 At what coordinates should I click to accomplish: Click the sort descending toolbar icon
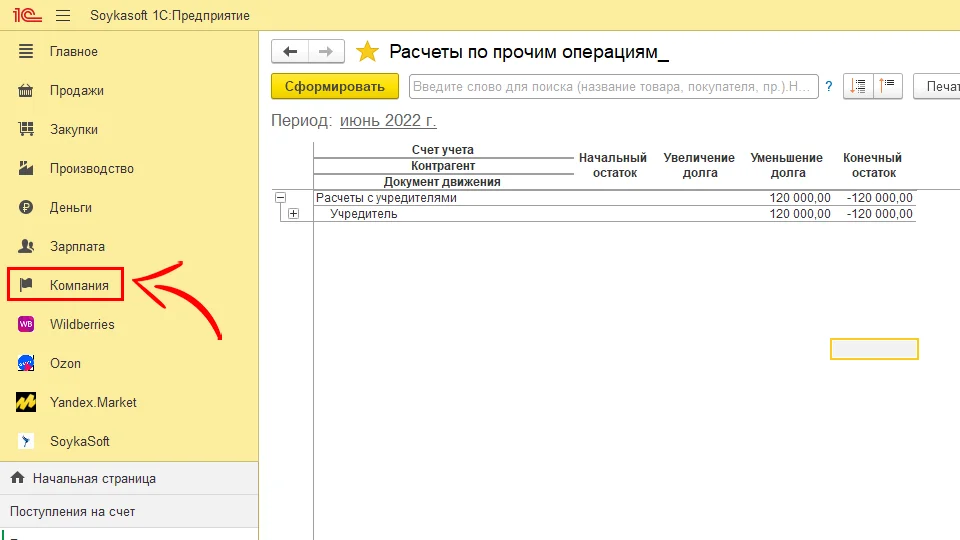pos(858,86)
